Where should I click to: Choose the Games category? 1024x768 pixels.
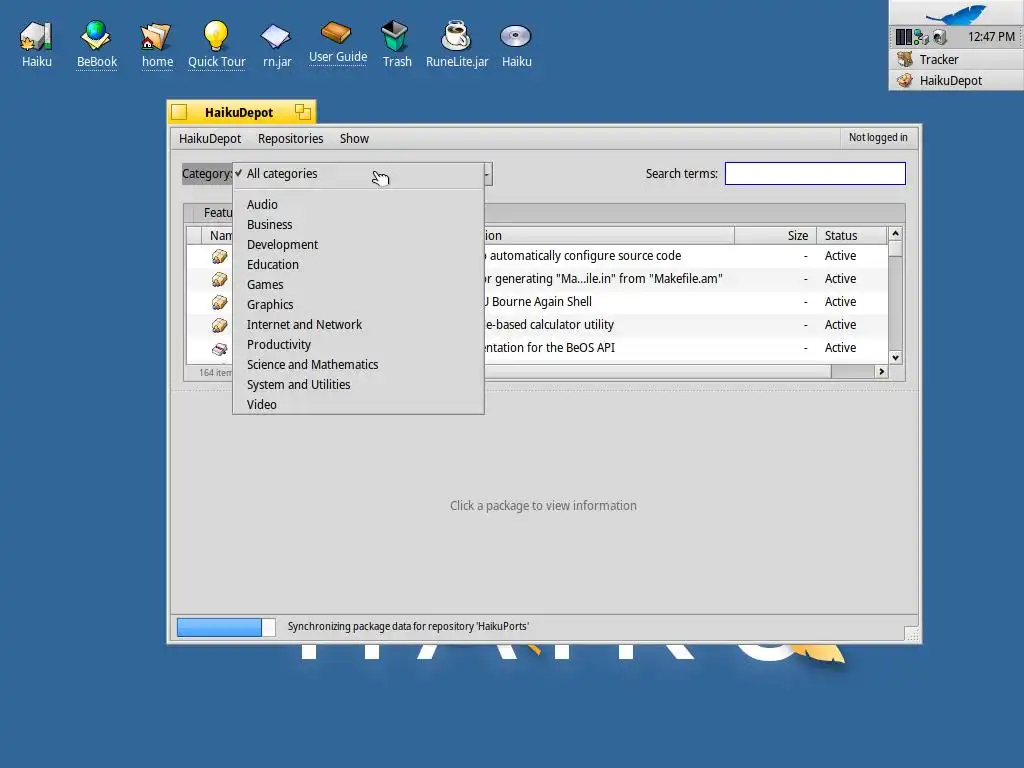(358, 285)
